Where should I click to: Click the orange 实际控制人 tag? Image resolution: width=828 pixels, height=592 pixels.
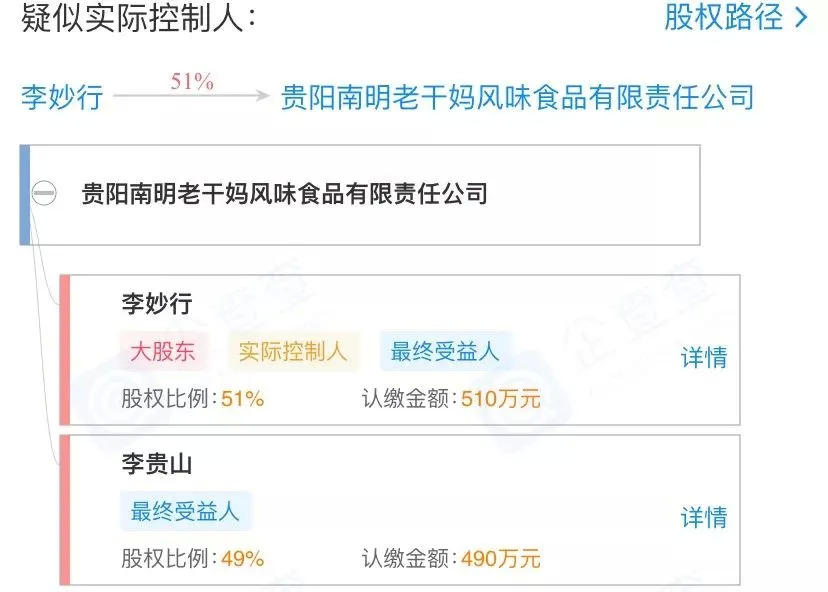click(x=293, y=351)
